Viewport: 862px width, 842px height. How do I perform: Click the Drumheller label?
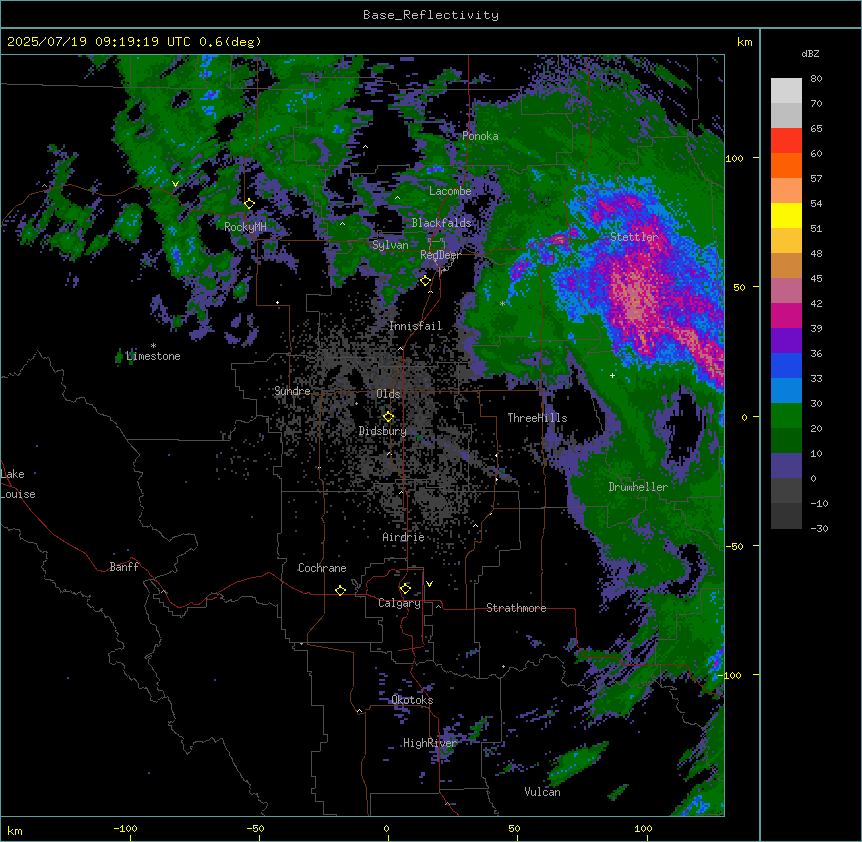(x=638, y=487)
